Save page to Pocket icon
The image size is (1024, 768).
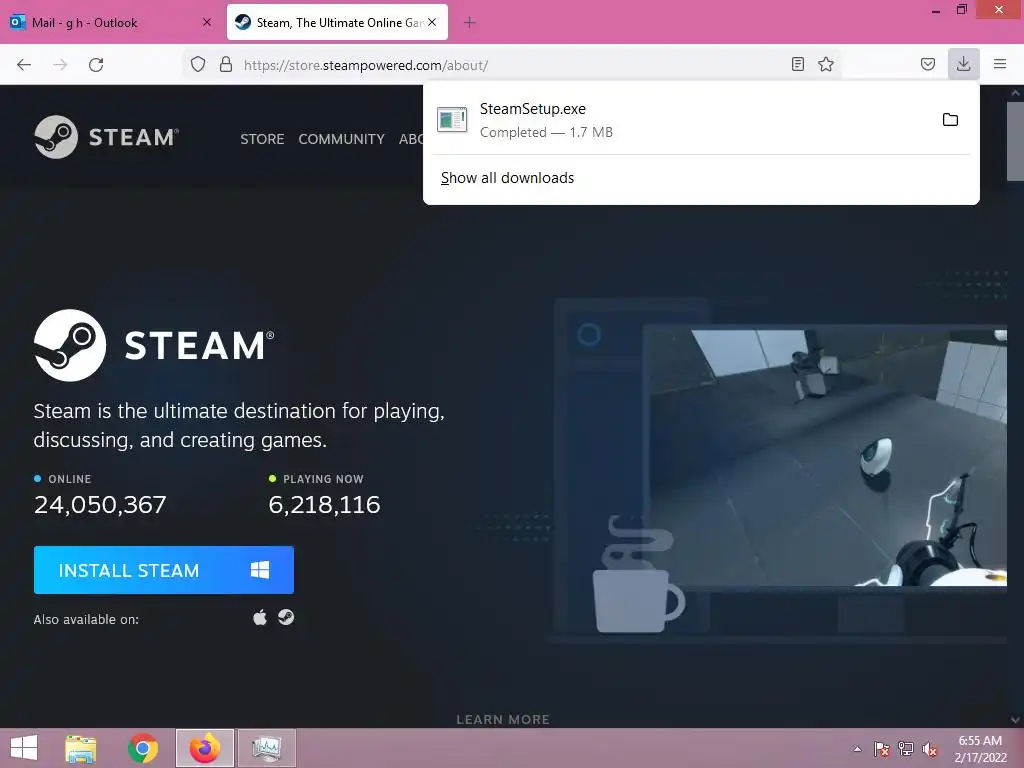point(927,64)
